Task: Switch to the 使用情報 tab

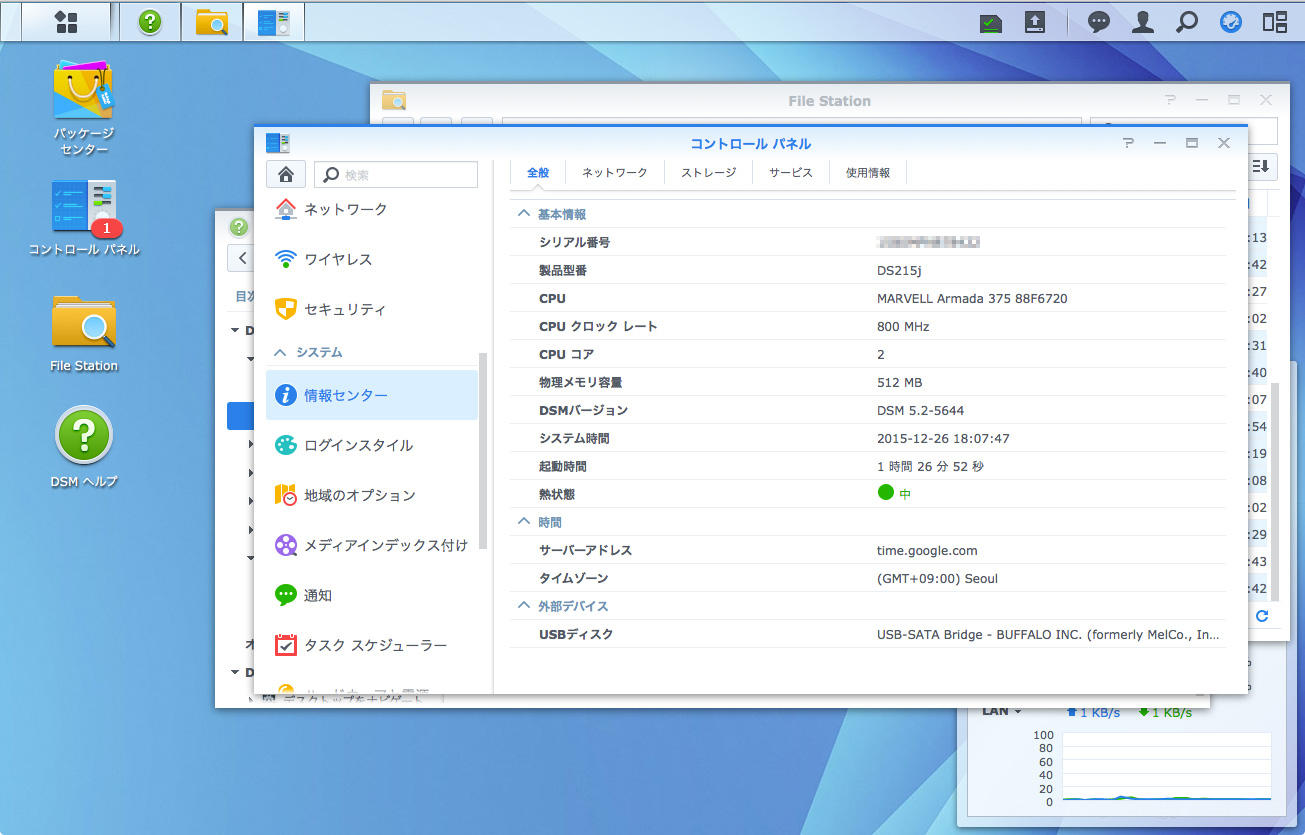Action: [868, 172]
